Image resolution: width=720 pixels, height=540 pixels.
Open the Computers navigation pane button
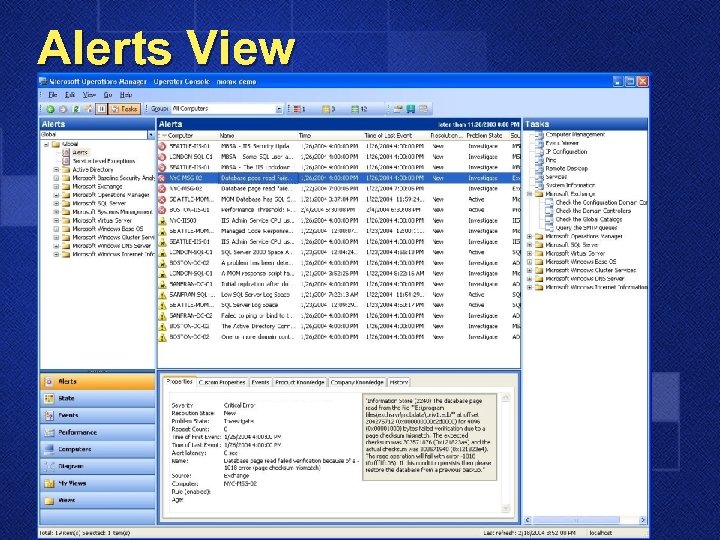point(97,450)
